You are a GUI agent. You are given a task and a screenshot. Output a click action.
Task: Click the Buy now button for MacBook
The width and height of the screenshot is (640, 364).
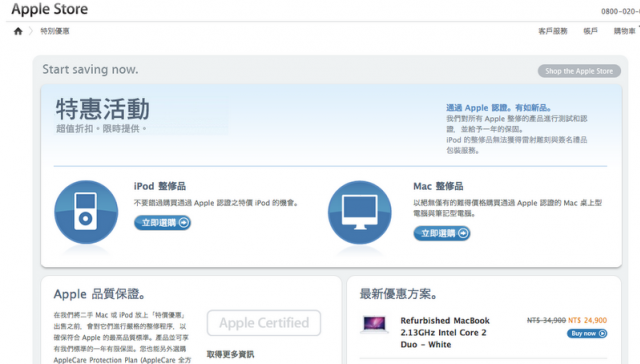click(x=587, y=333)
